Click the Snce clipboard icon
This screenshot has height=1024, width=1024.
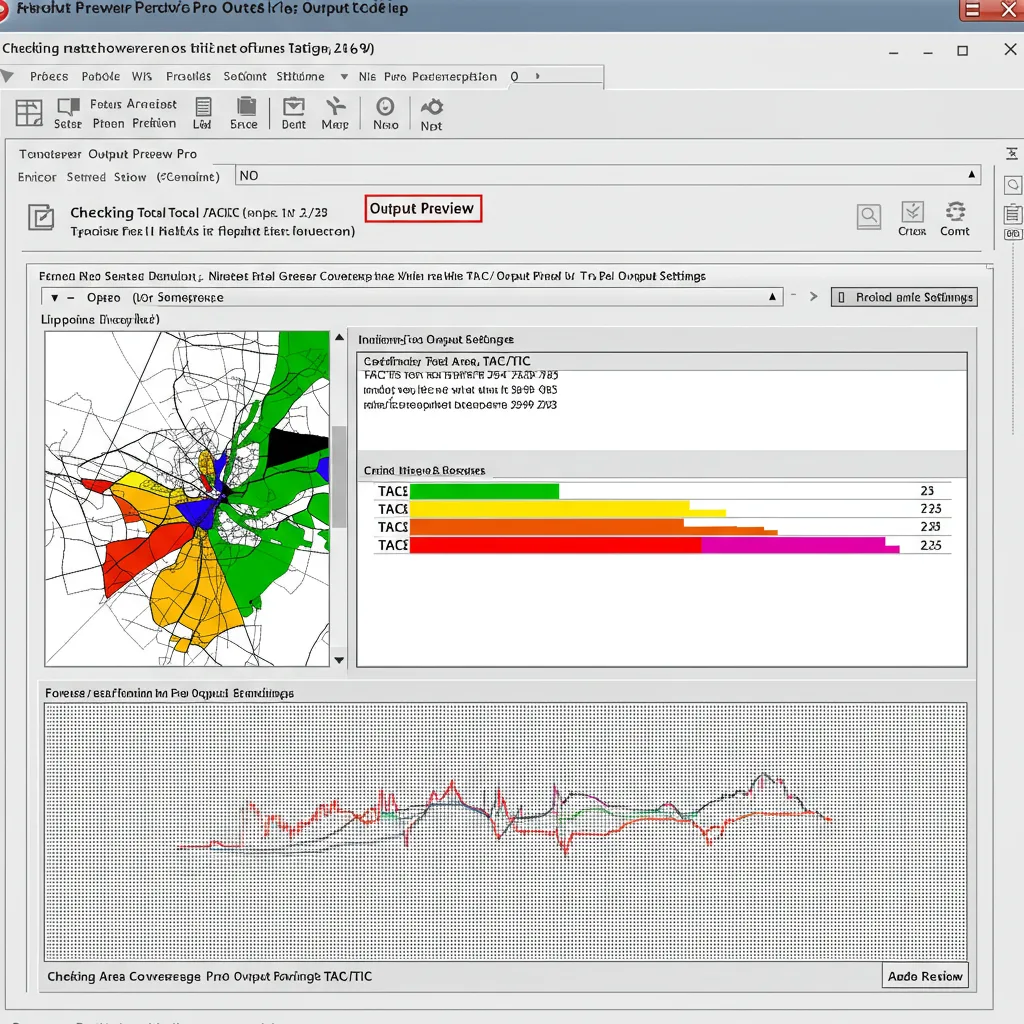(x=244, y=113)
